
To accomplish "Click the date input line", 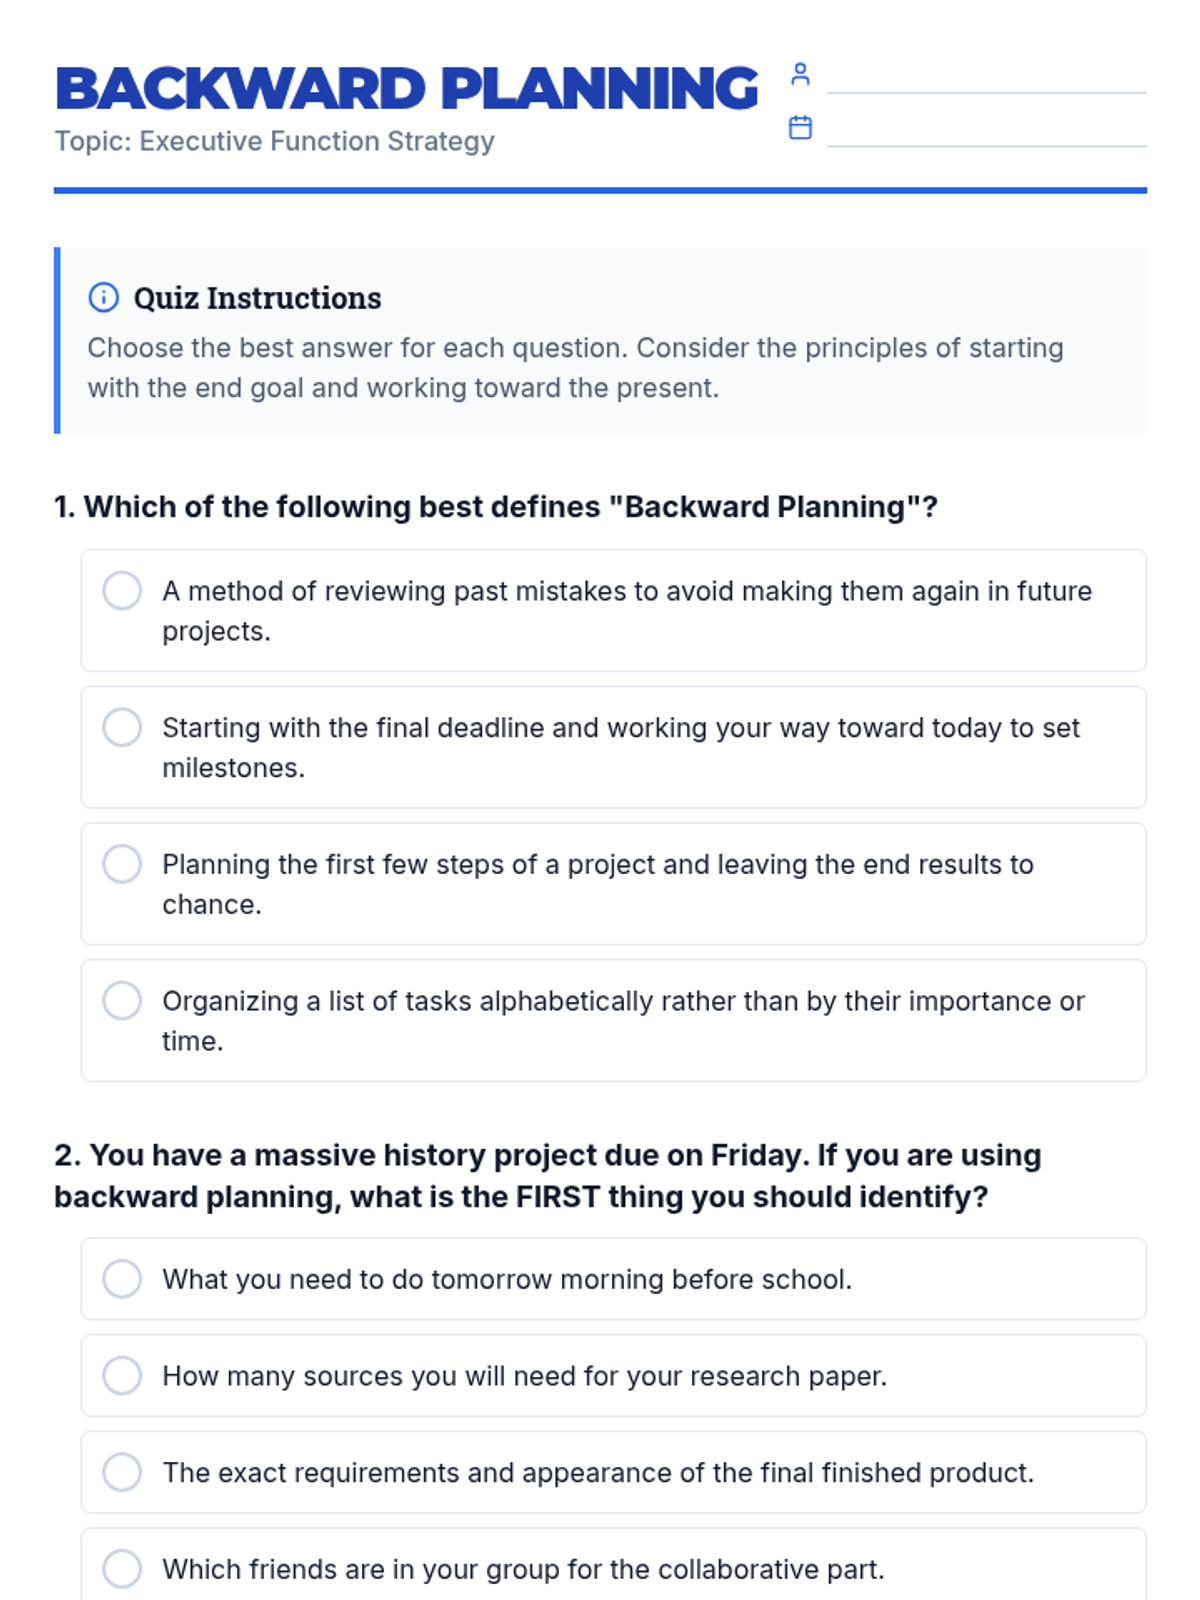I will (986, 133).
